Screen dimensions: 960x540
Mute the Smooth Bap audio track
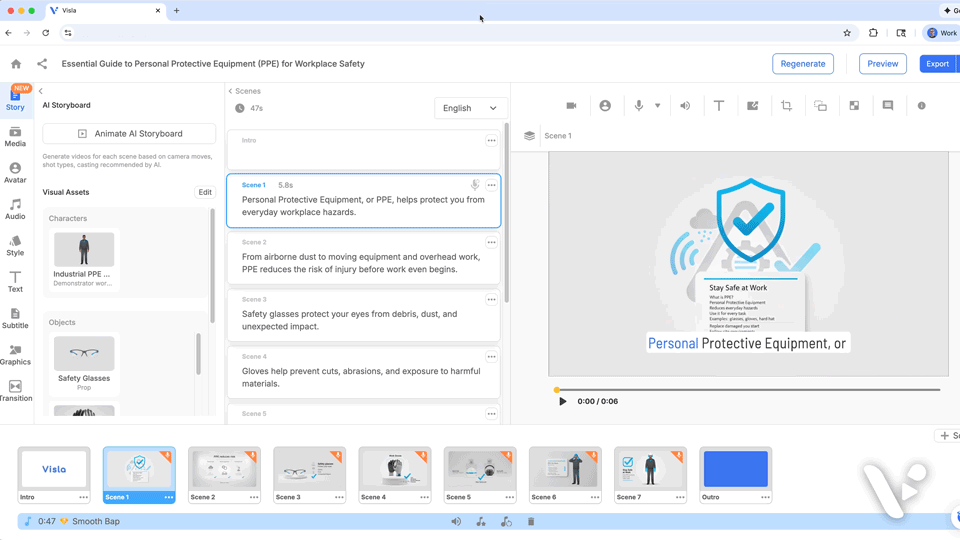click(456, 522)
